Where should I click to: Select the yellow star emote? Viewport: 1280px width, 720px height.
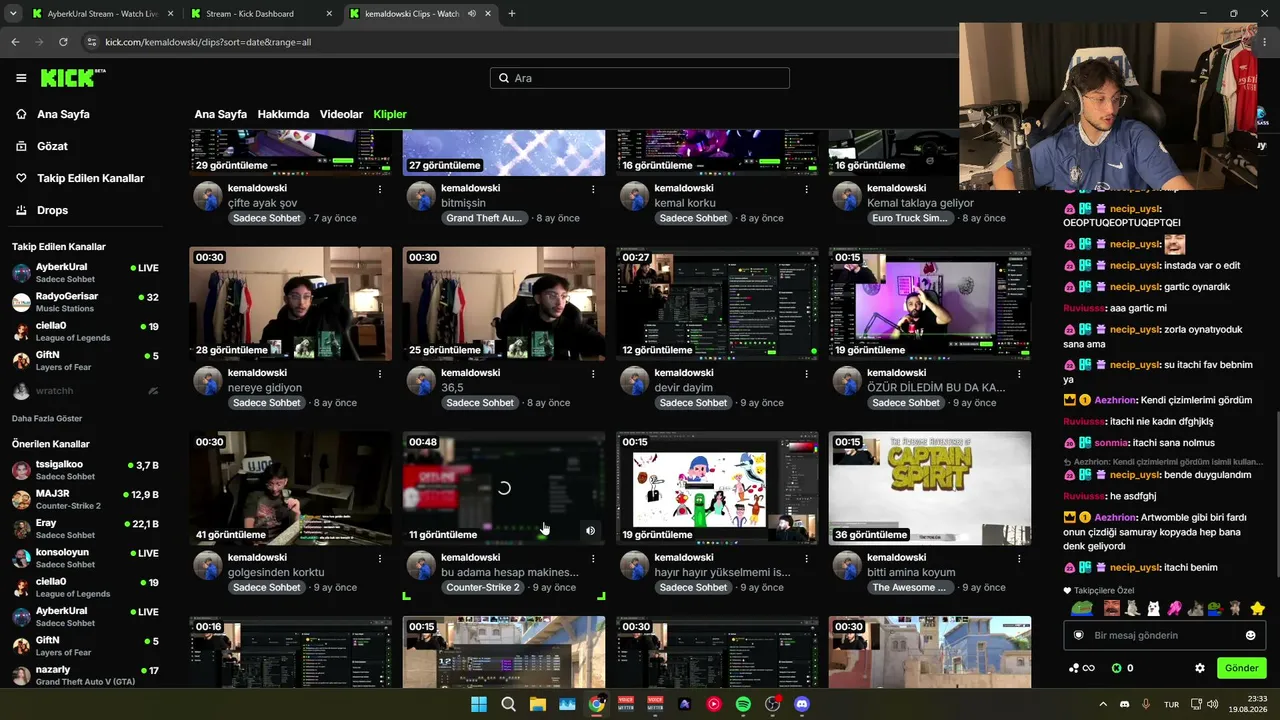coord(1258,608)
